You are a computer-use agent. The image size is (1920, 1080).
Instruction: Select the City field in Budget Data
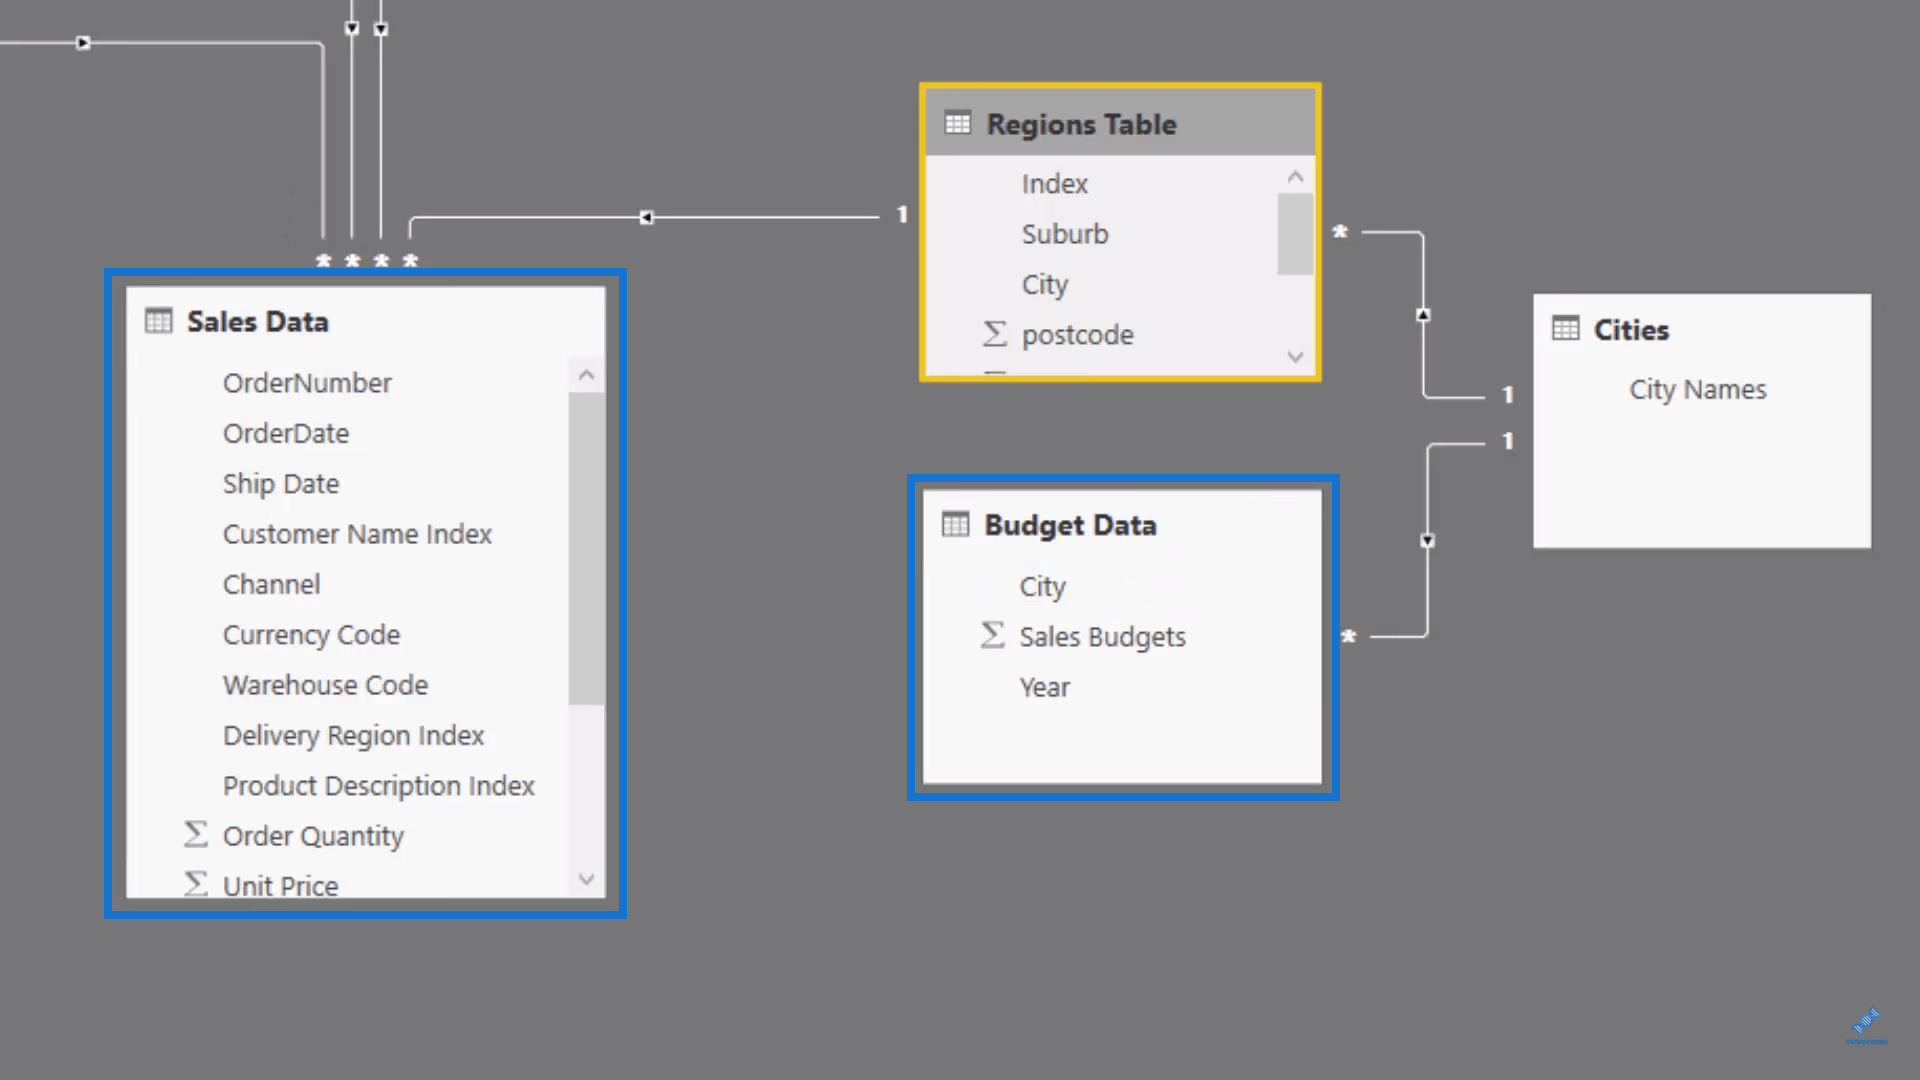pyautogui.click(x=1042, y=585)
